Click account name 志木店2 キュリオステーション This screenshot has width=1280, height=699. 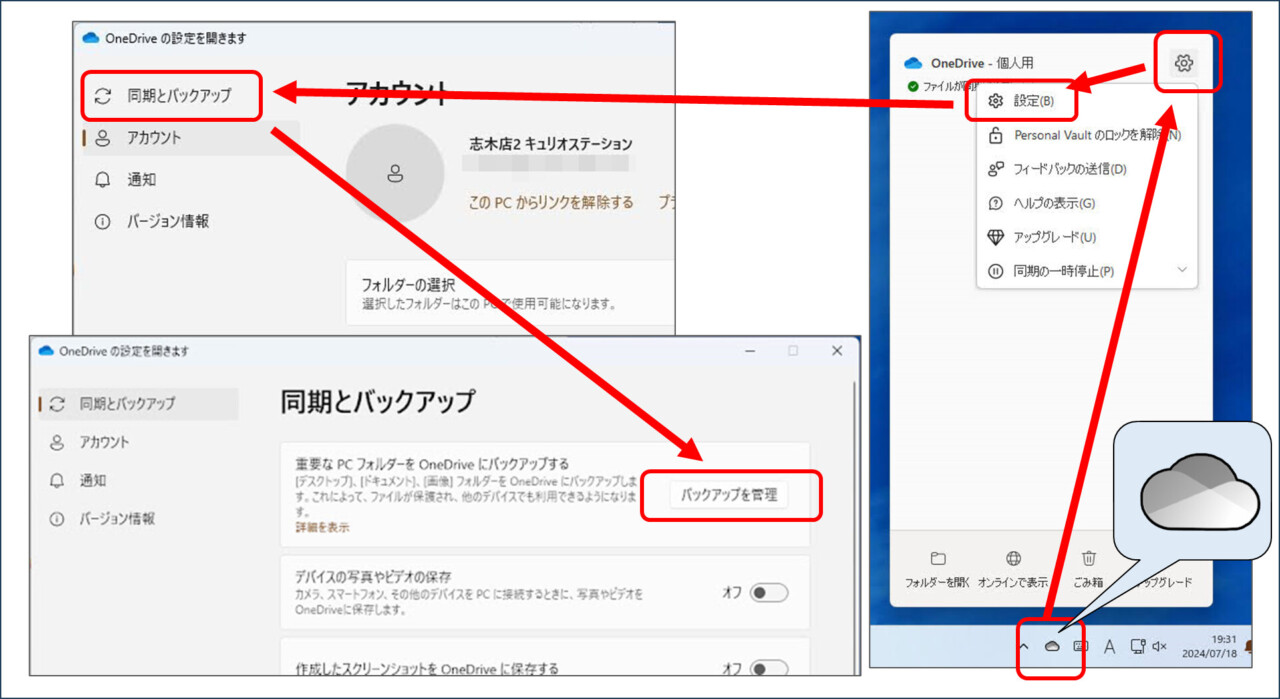[551, 144]
